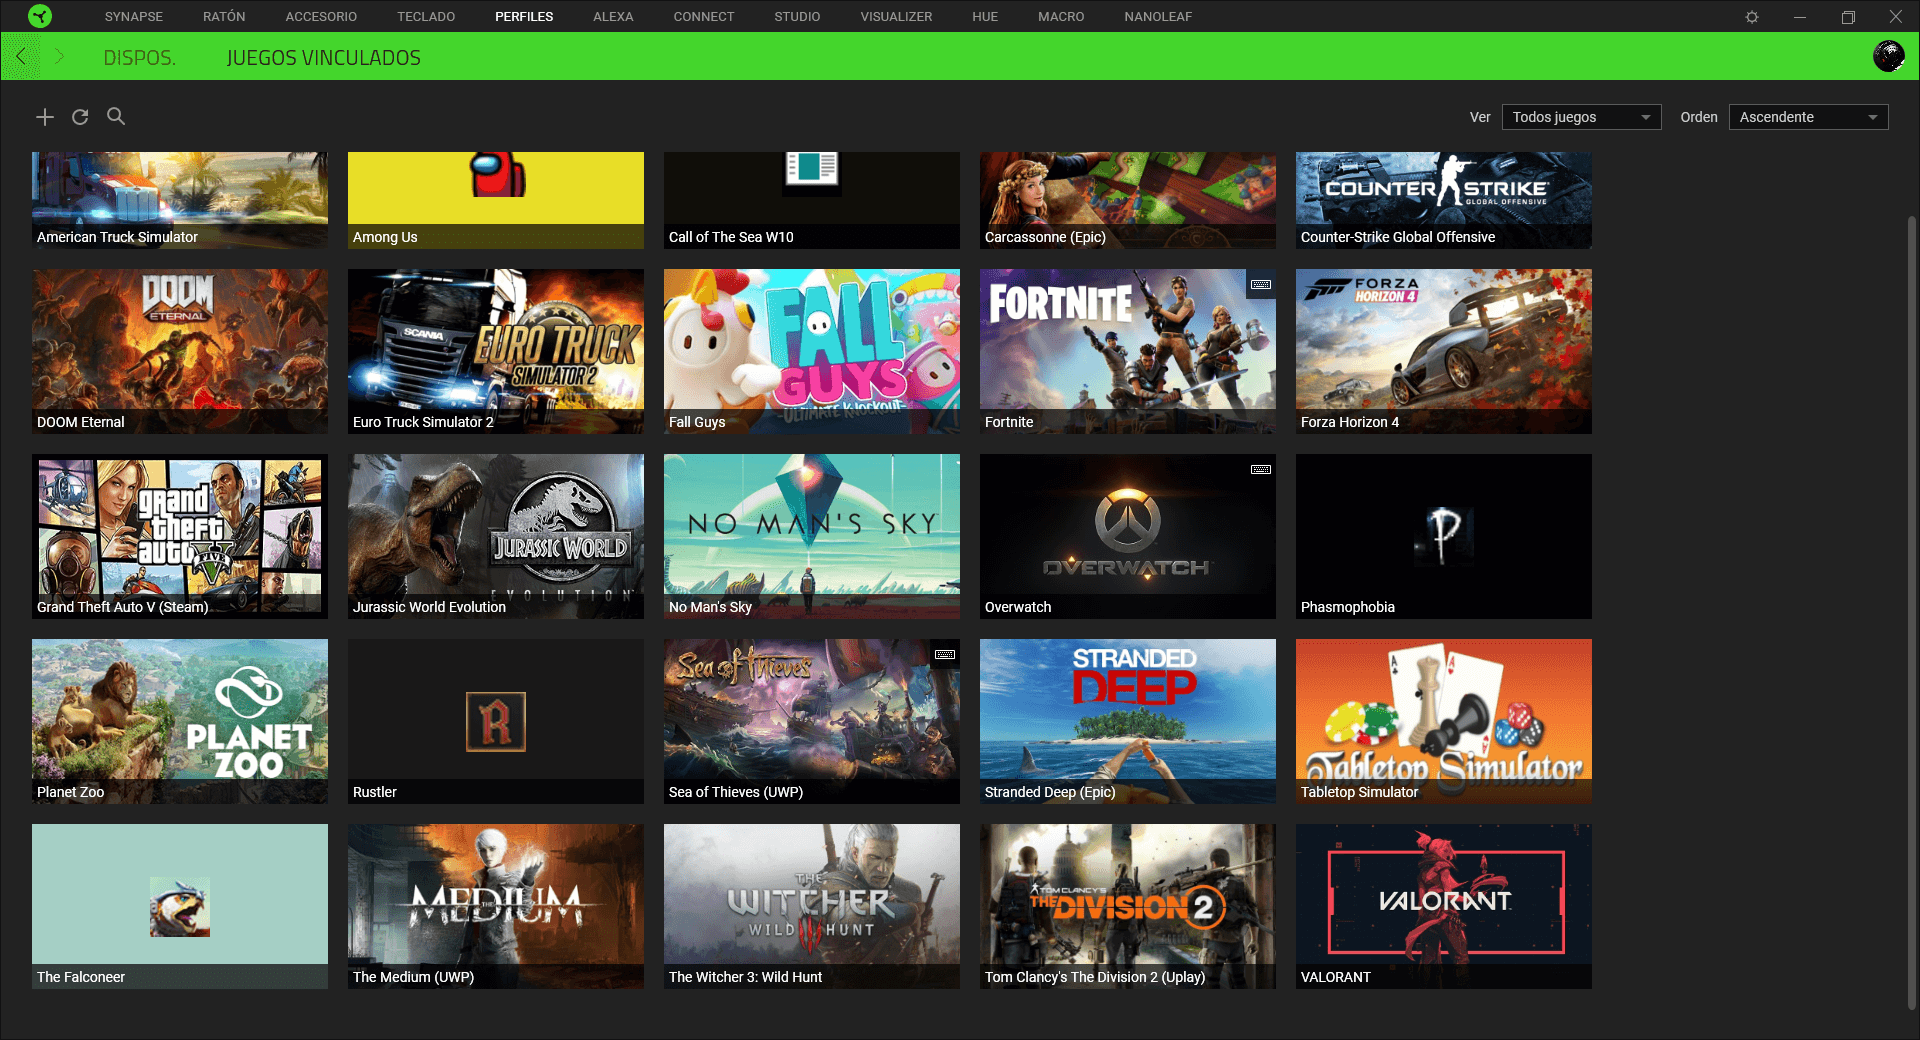This screenshot has height=1040, width=1920.
Task: Open the RATÓN tab
Action: [224, 17]
